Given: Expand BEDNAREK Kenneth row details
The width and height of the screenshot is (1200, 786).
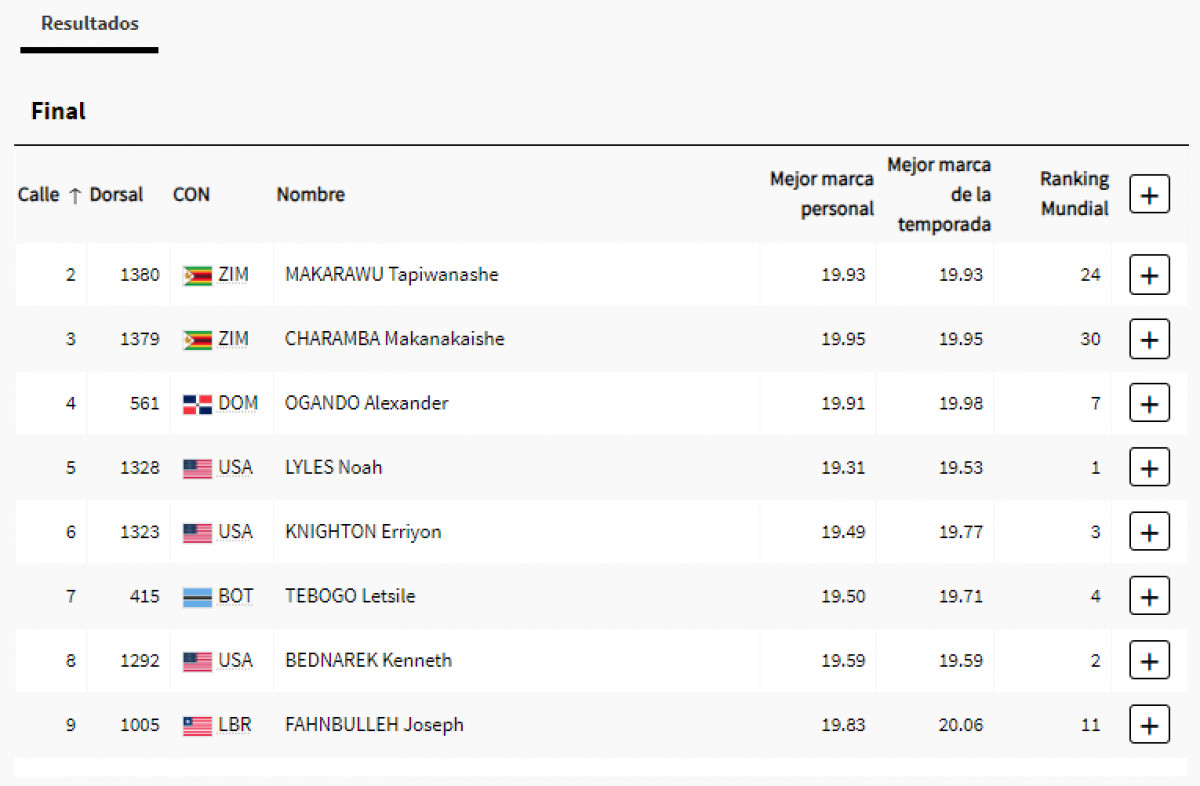Looking at the screenshot, I should click(x=1149, y=661).
